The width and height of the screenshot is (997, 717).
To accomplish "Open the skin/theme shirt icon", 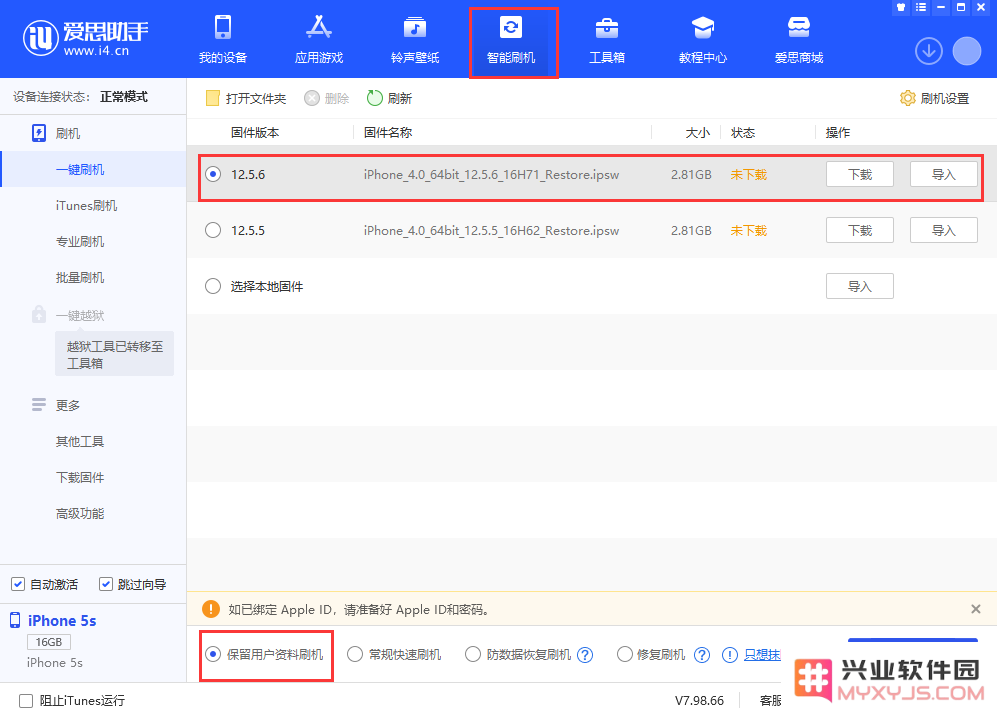I will tap(900, 8).
